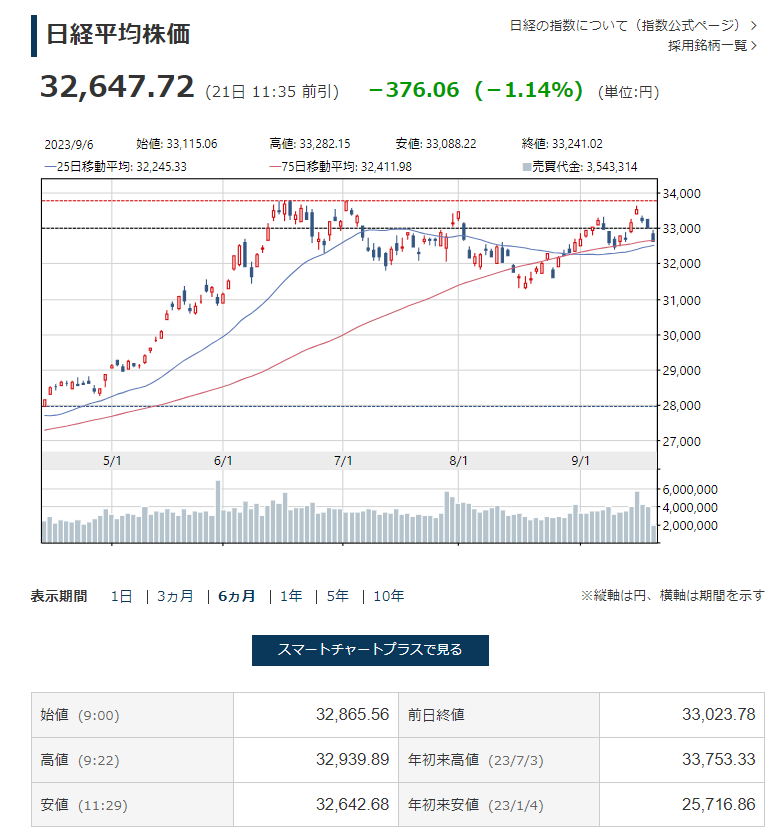Click 表示期間 label
This screenshot has height=837, width=775.
pos(59,596)
